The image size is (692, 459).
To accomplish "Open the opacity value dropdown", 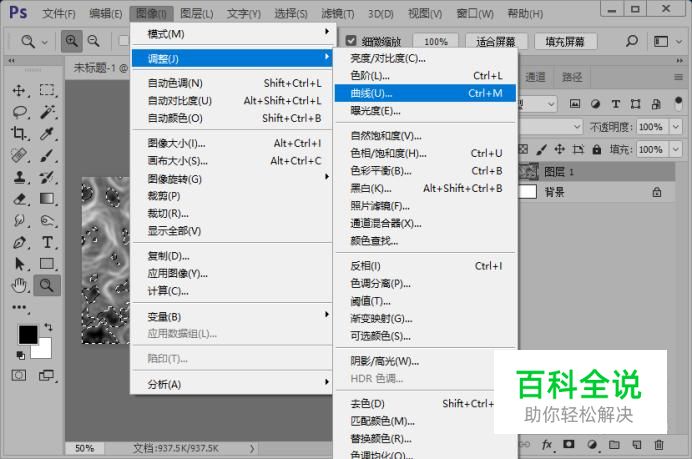I will click(x=676, y=127).
